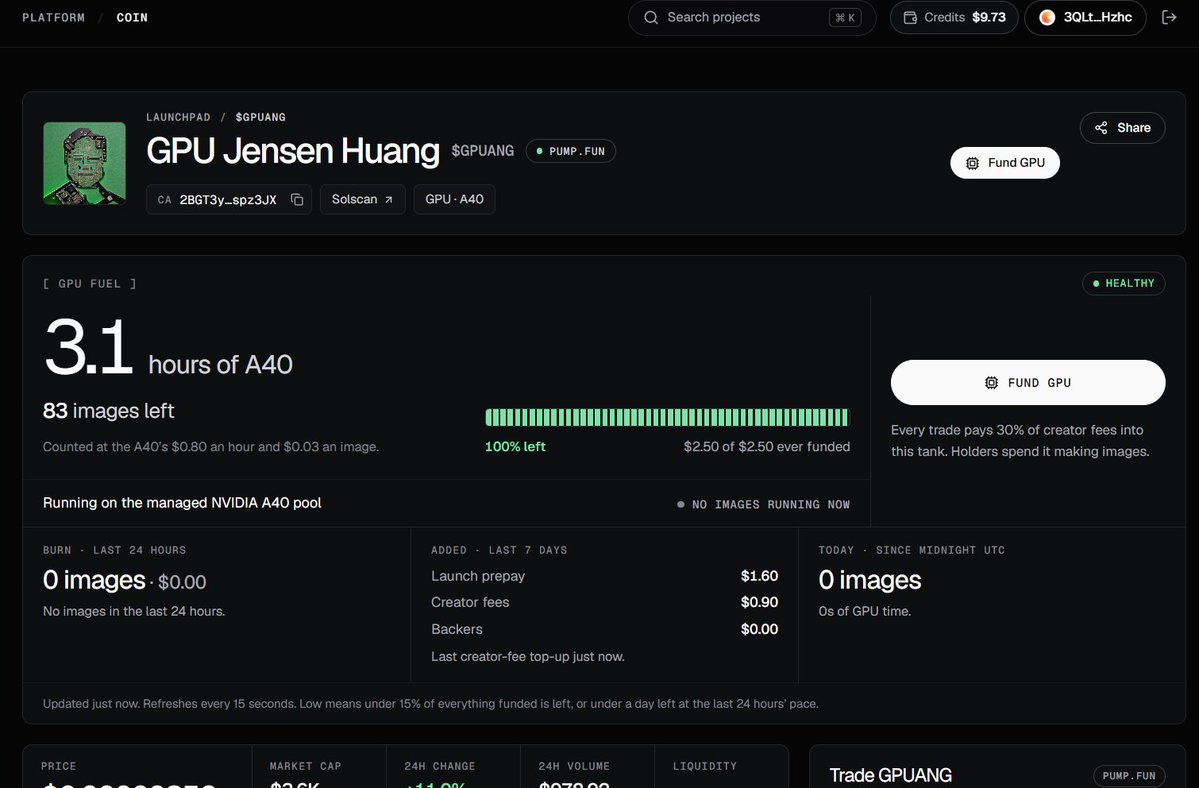Click the Launch prepay row
1199x788 pixels.
[604, 576]
